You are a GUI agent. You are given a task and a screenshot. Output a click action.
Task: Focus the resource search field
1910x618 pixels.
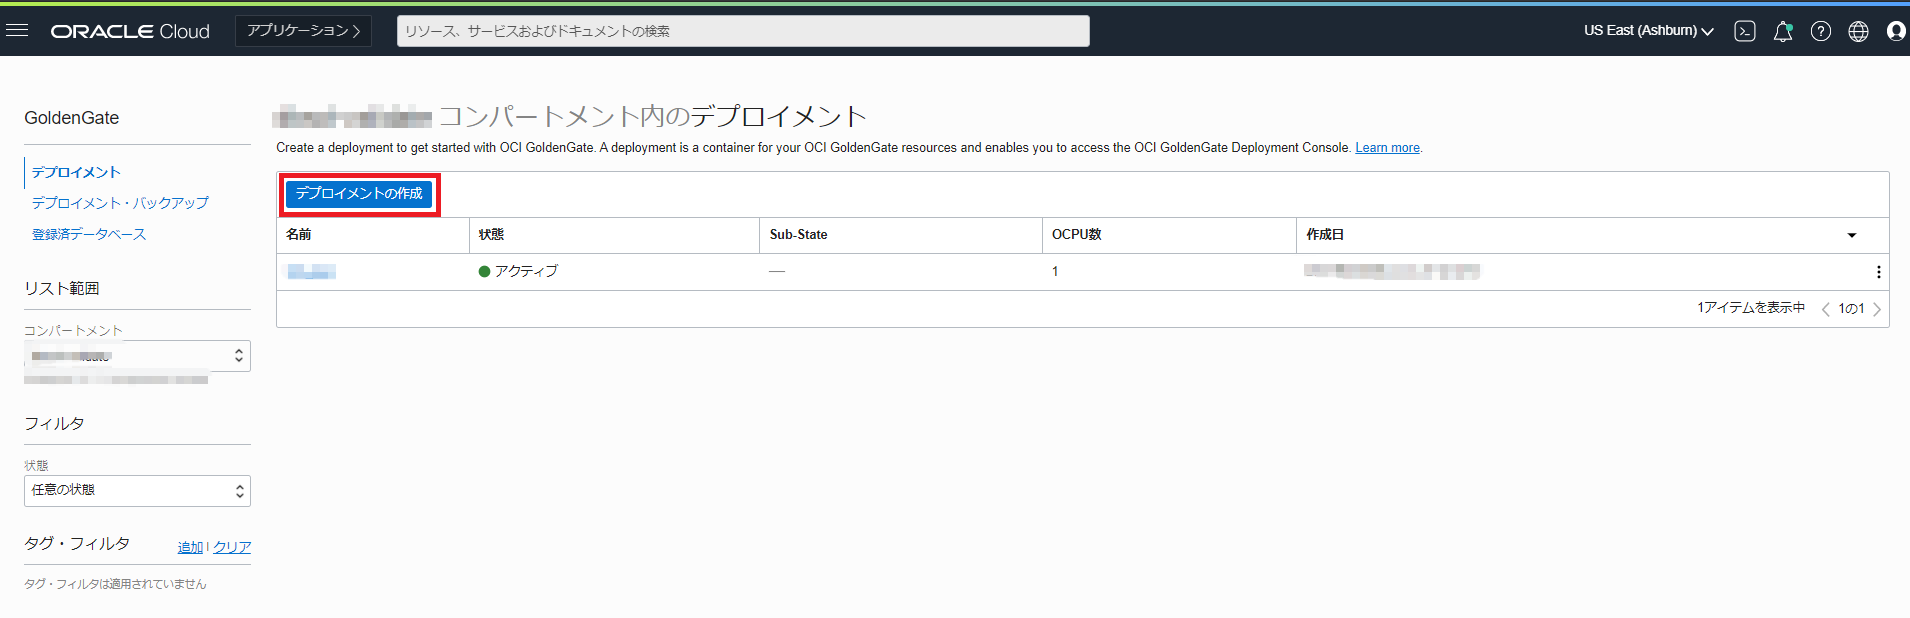pyautogui.click(x=743, y=31)
